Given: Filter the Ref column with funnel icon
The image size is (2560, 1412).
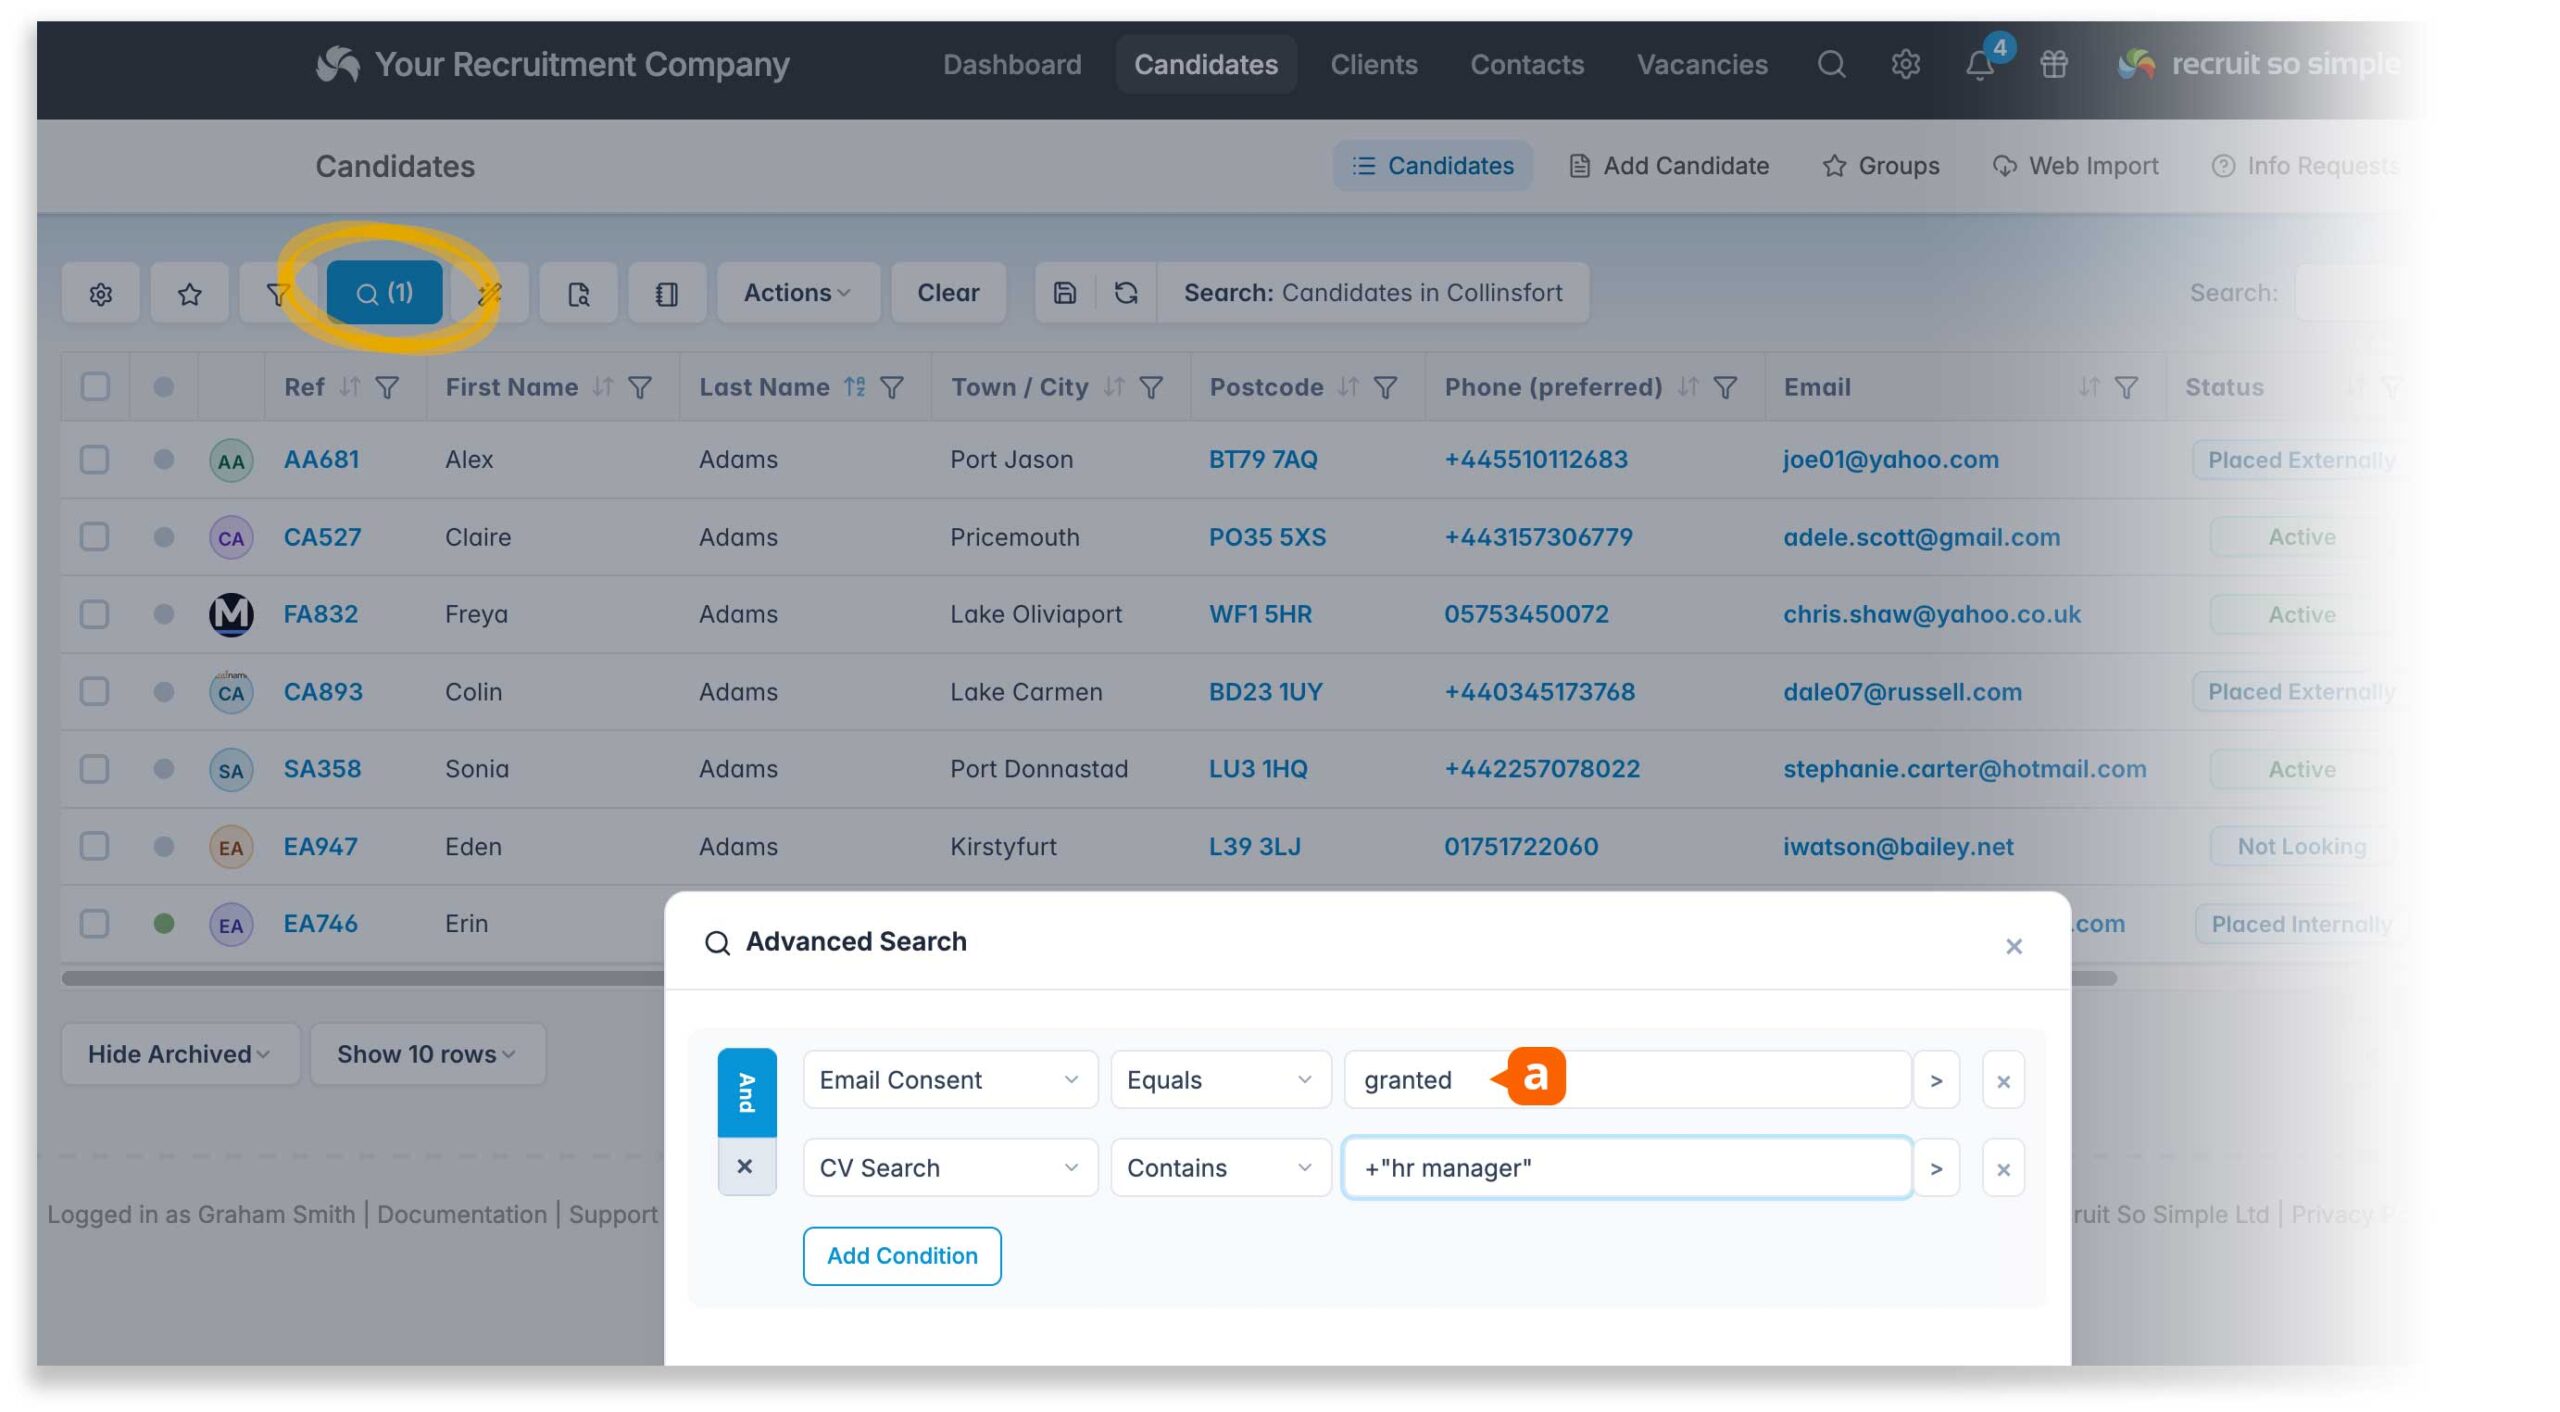Looking at the screenshot, I should tap(387, 387).
